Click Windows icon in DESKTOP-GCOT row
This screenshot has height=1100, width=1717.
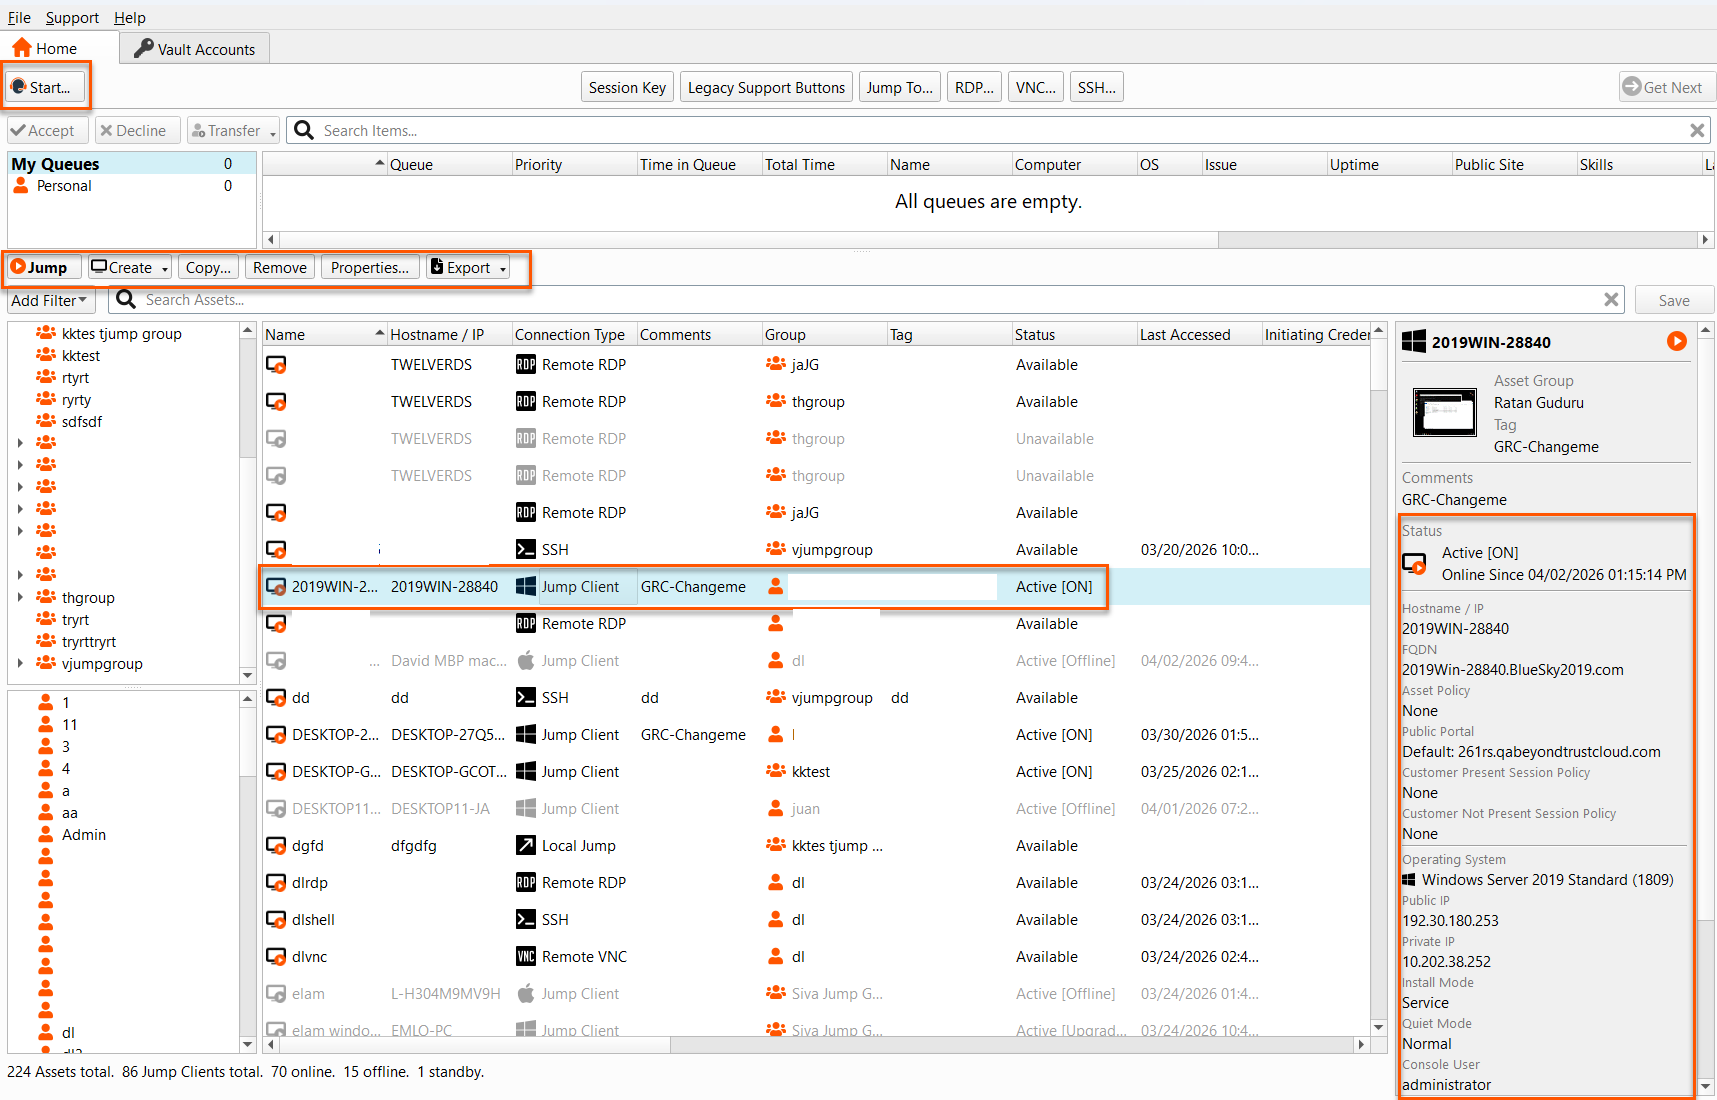(x=525, y=772)
